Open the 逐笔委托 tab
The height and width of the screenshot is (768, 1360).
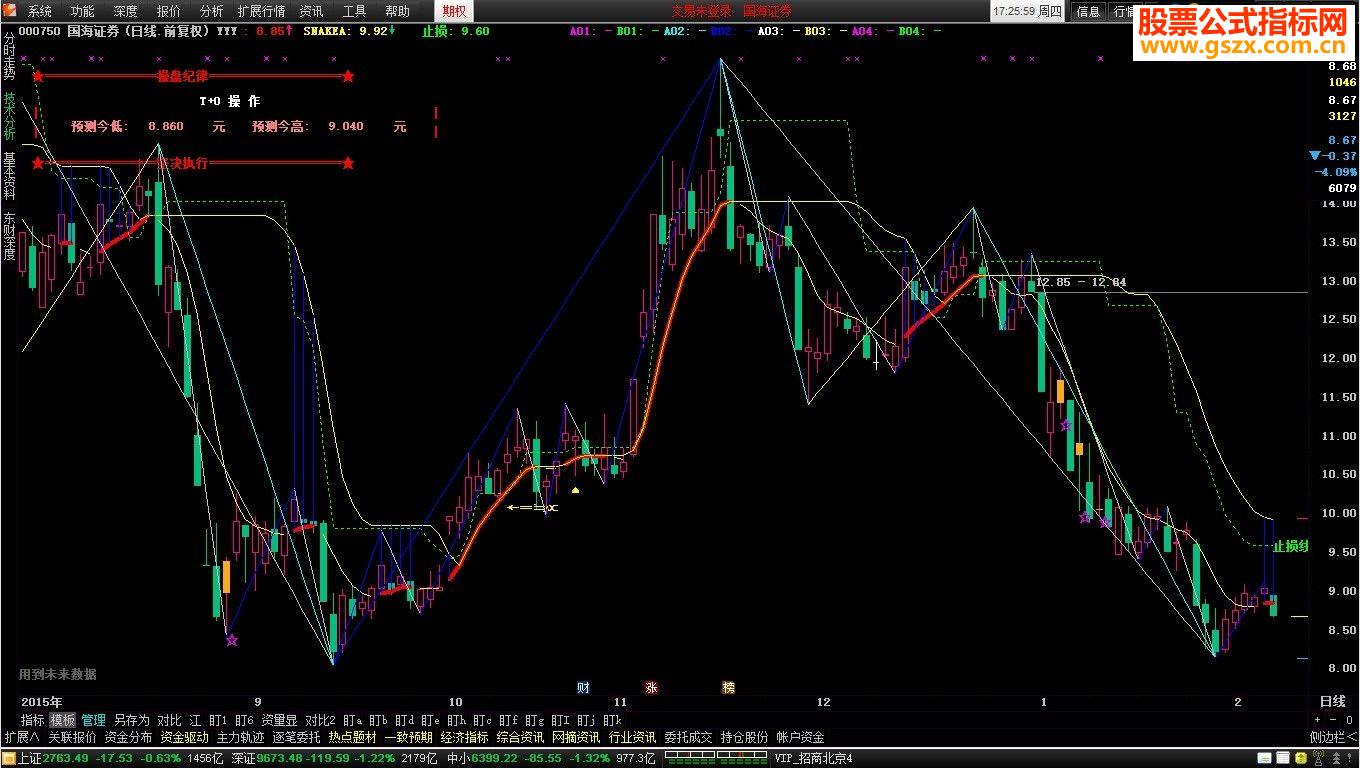pos(296,737)
